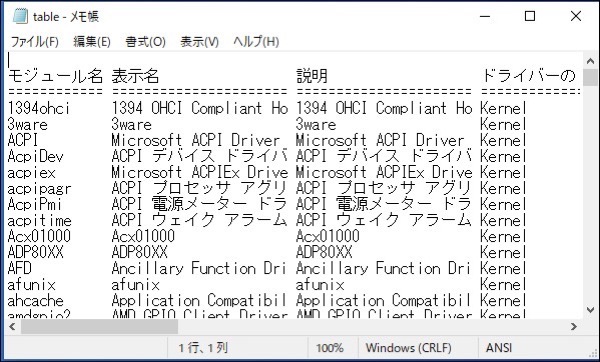Click the Notepad icon in title bar
The image size is (600, 362).
pyautogui.click(x=20, y=16)
